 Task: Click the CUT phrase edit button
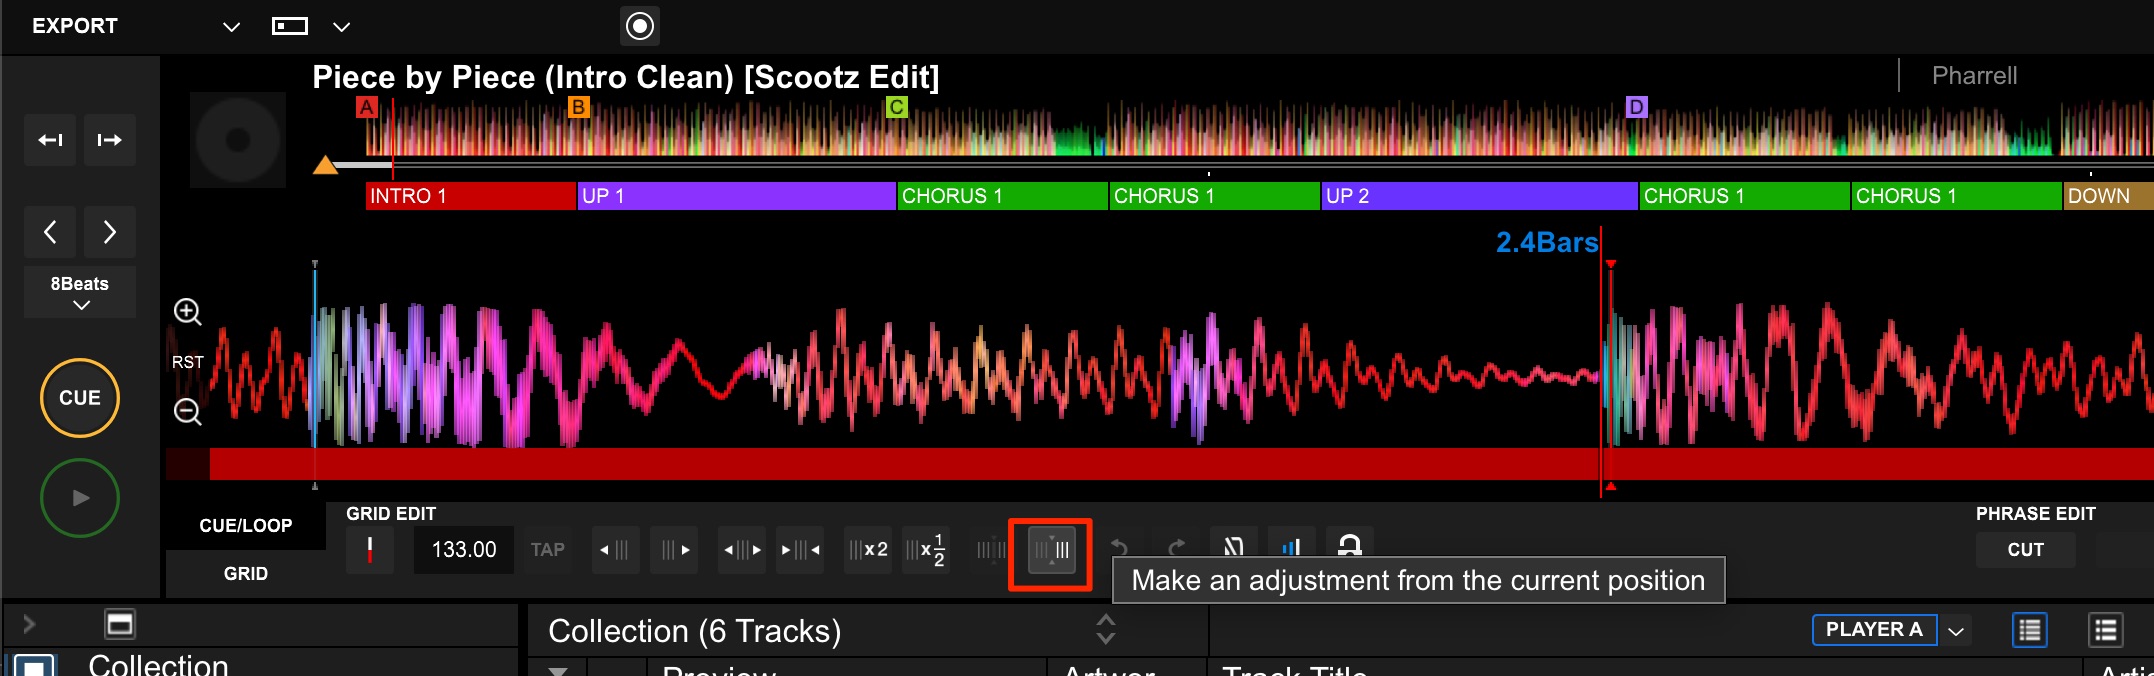pyautogui.click(x=2025, y=550)
